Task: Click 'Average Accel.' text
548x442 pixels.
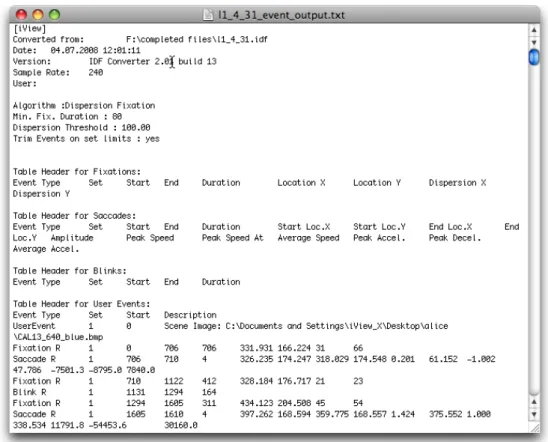Action: [46, 249]
